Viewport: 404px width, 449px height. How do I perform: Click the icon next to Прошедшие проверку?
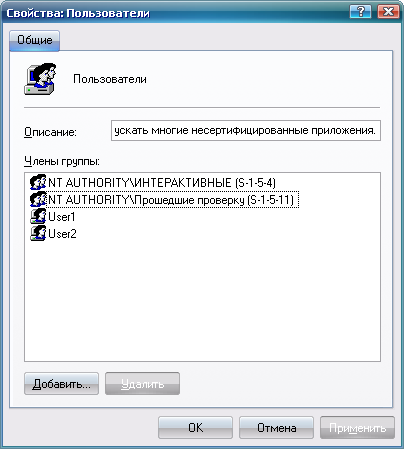38,199
